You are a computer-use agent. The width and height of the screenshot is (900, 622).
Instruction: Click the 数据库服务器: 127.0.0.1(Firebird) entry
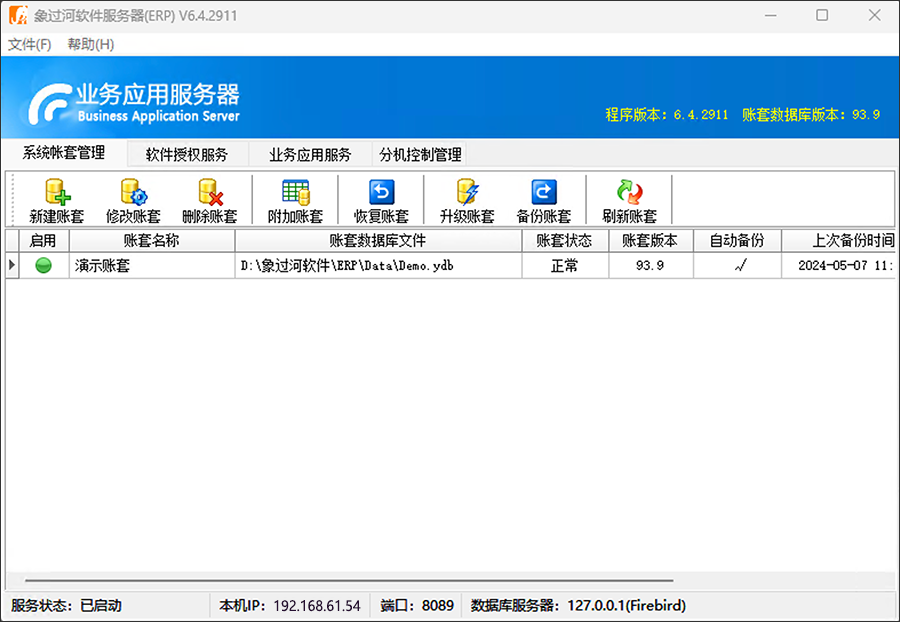[x=579, y=605]
